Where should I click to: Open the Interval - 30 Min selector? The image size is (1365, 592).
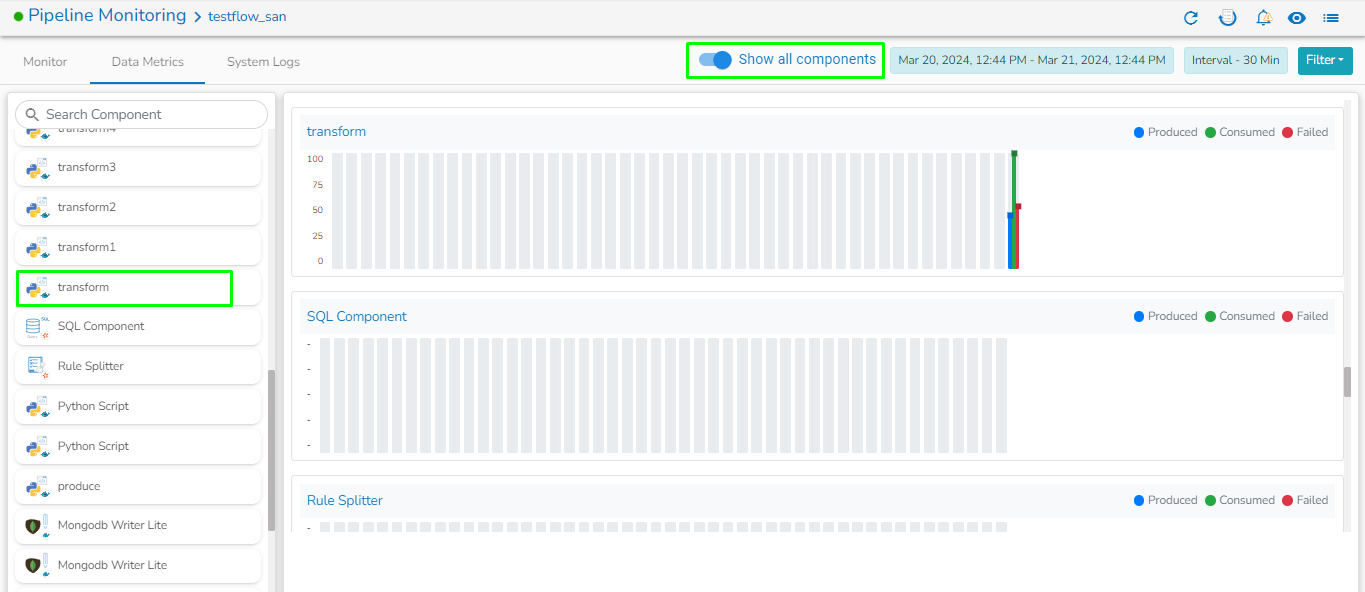coord(1236,60)
